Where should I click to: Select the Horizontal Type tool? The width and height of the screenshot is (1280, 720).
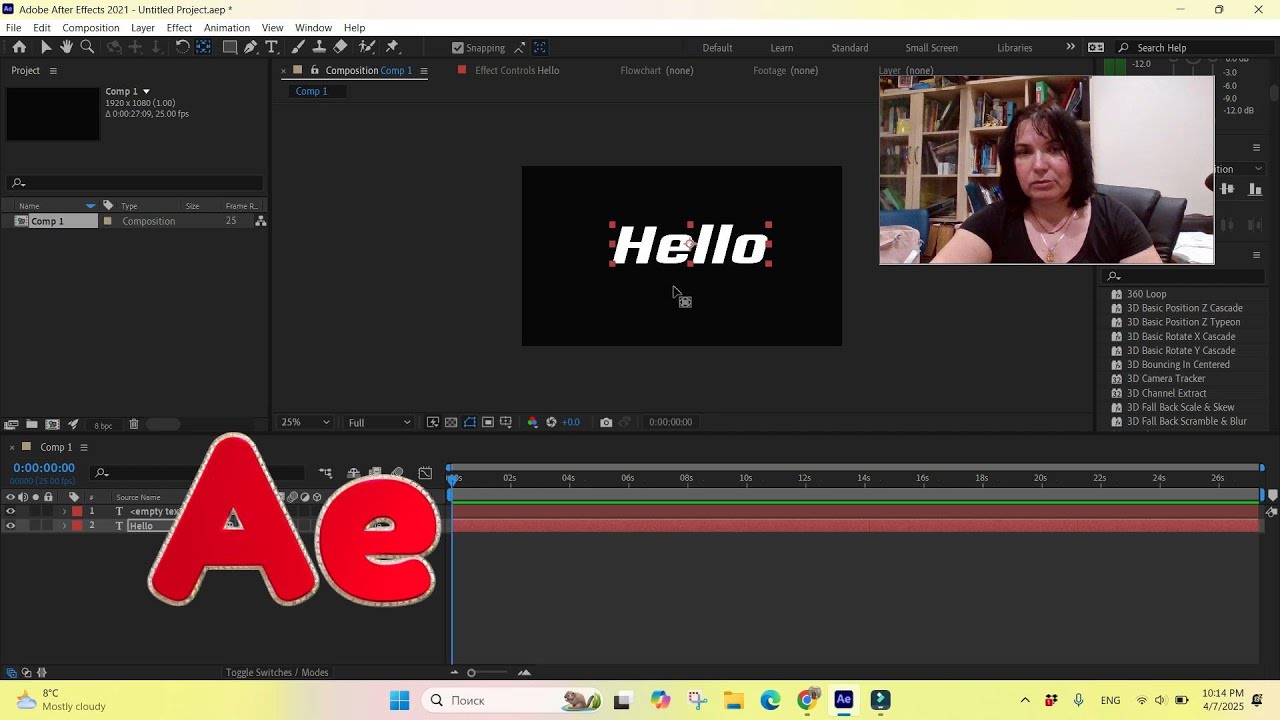pos(271,47)
